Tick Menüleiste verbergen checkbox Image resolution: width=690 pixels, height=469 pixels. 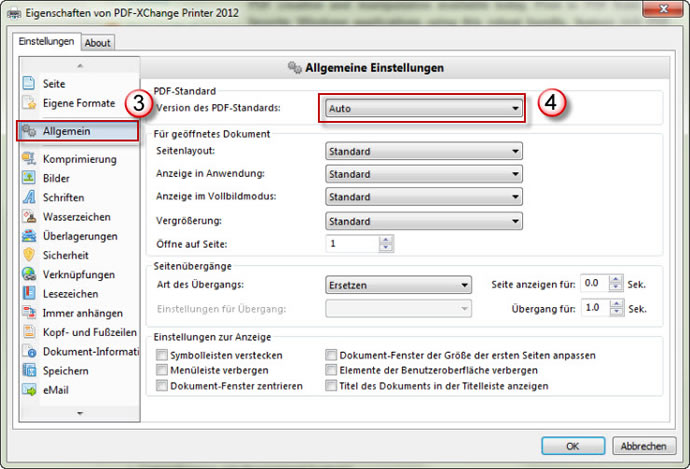[162, 370]
